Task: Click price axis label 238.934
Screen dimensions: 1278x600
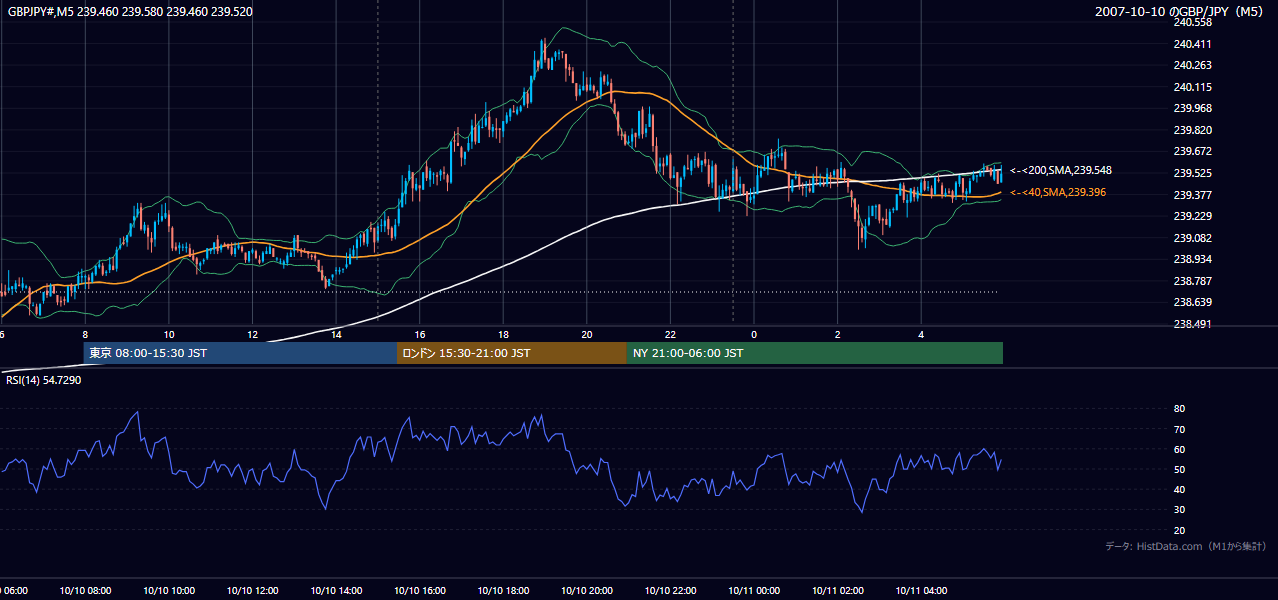Action: pos(1192,259)
